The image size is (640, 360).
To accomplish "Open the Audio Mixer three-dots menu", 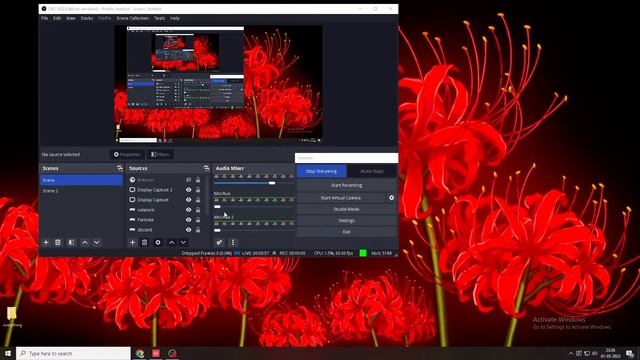I will pos(233,242).
